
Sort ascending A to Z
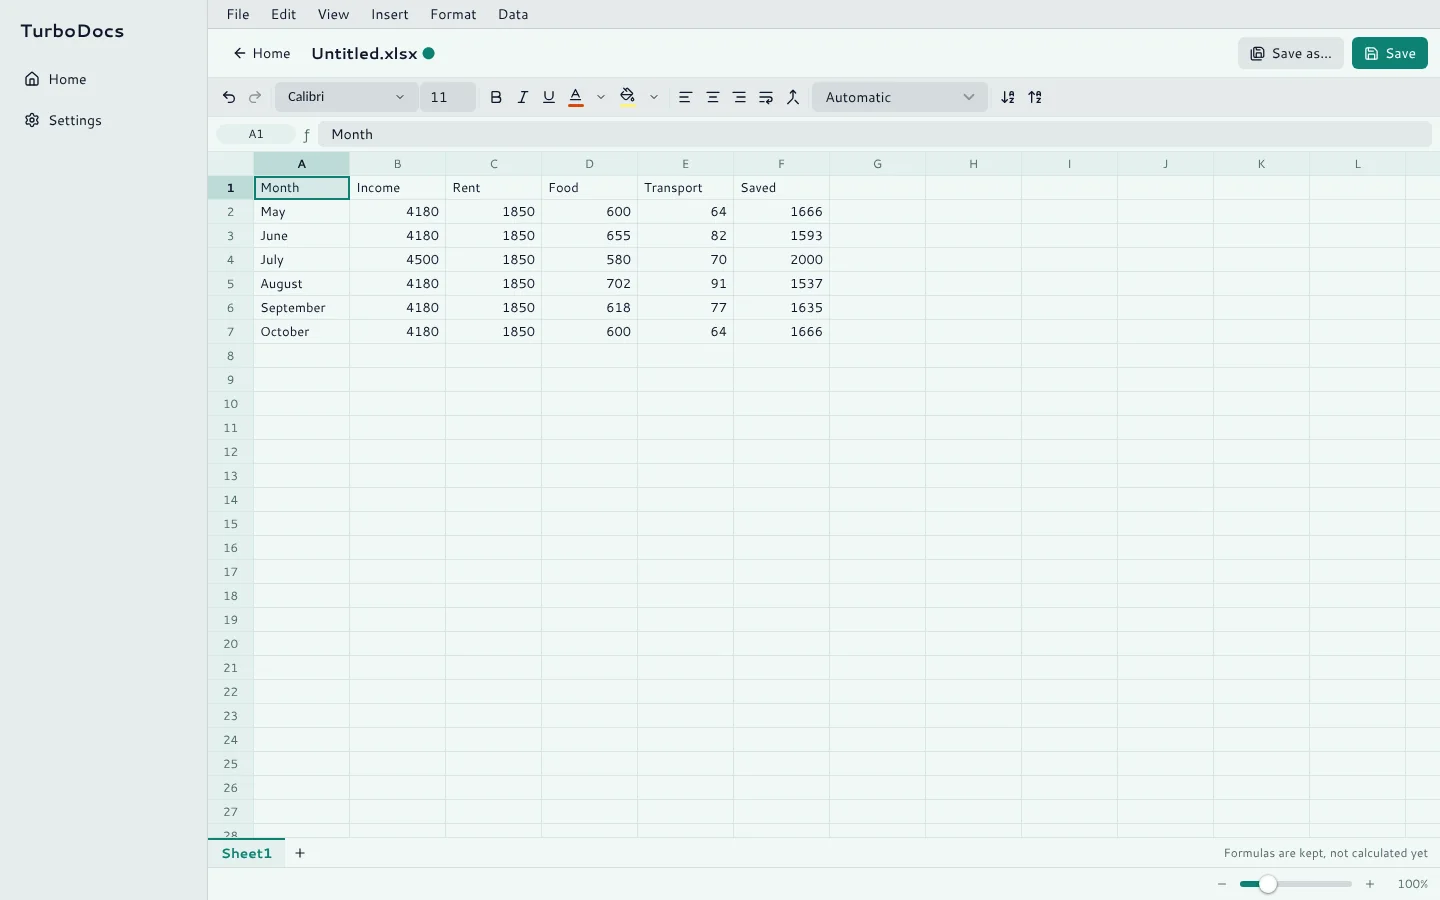1008,97
